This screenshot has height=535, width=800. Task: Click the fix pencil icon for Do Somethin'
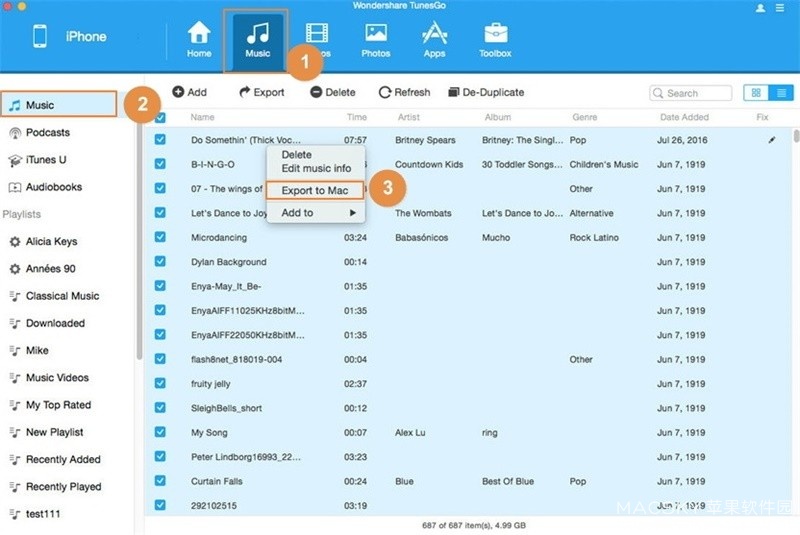point(772,140)
